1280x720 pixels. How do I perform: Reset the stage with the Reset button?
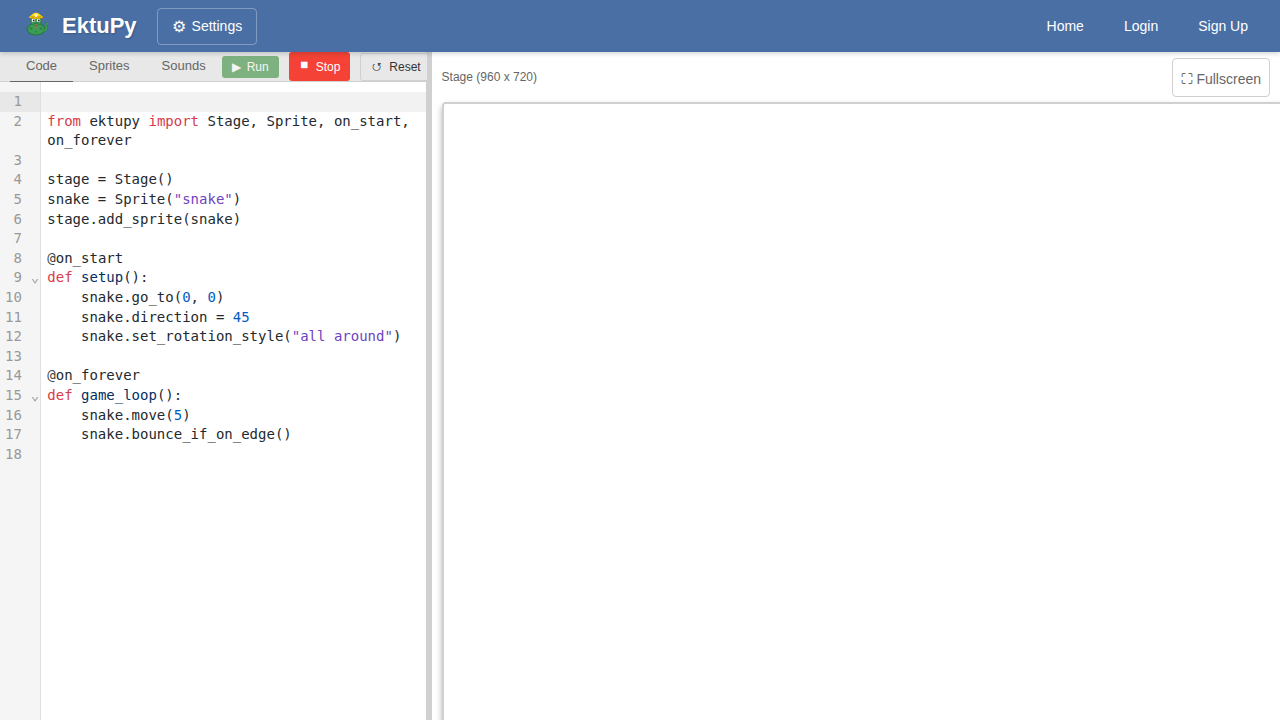click(x=394, y=67)
